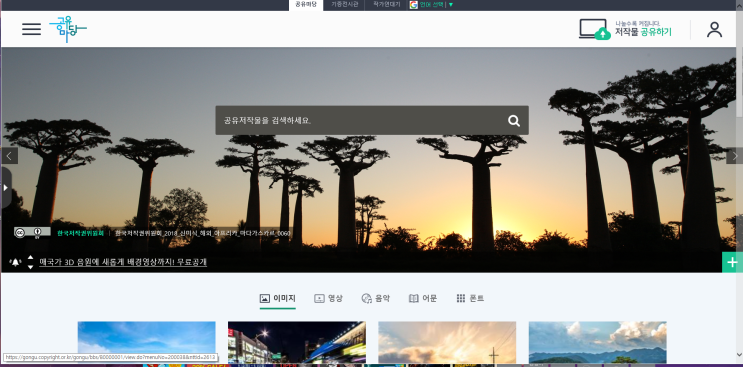
Task: Open the 언어 선택 language dropdown
Action: pyautogui.click(x=436, y=5)
